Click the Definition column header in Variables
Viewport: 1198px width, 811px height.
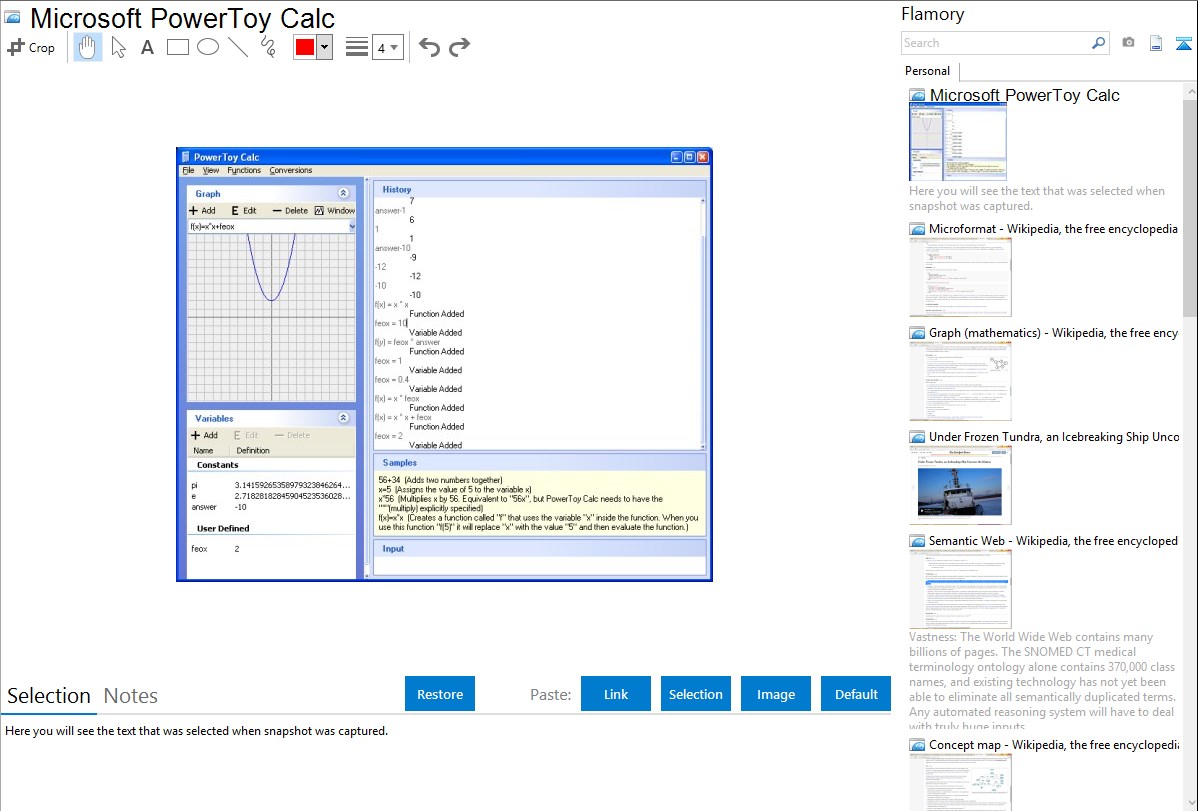tap(253, 450)
